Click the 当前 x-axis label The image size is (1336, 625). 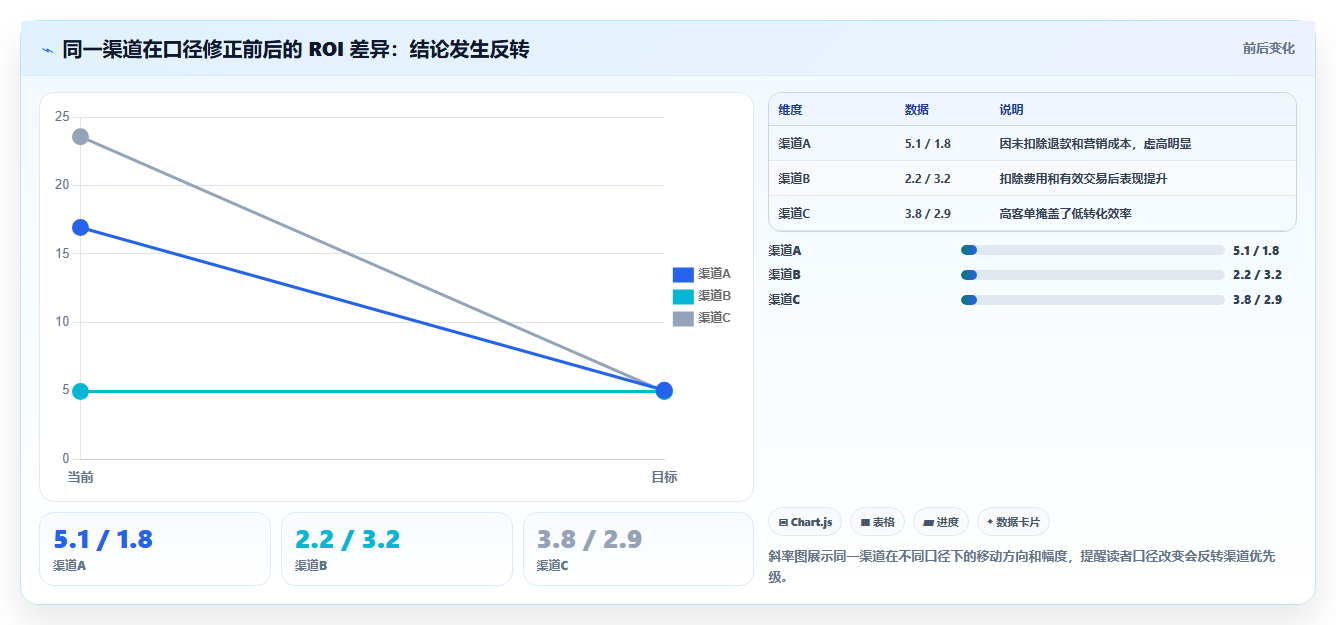point(80,477)
